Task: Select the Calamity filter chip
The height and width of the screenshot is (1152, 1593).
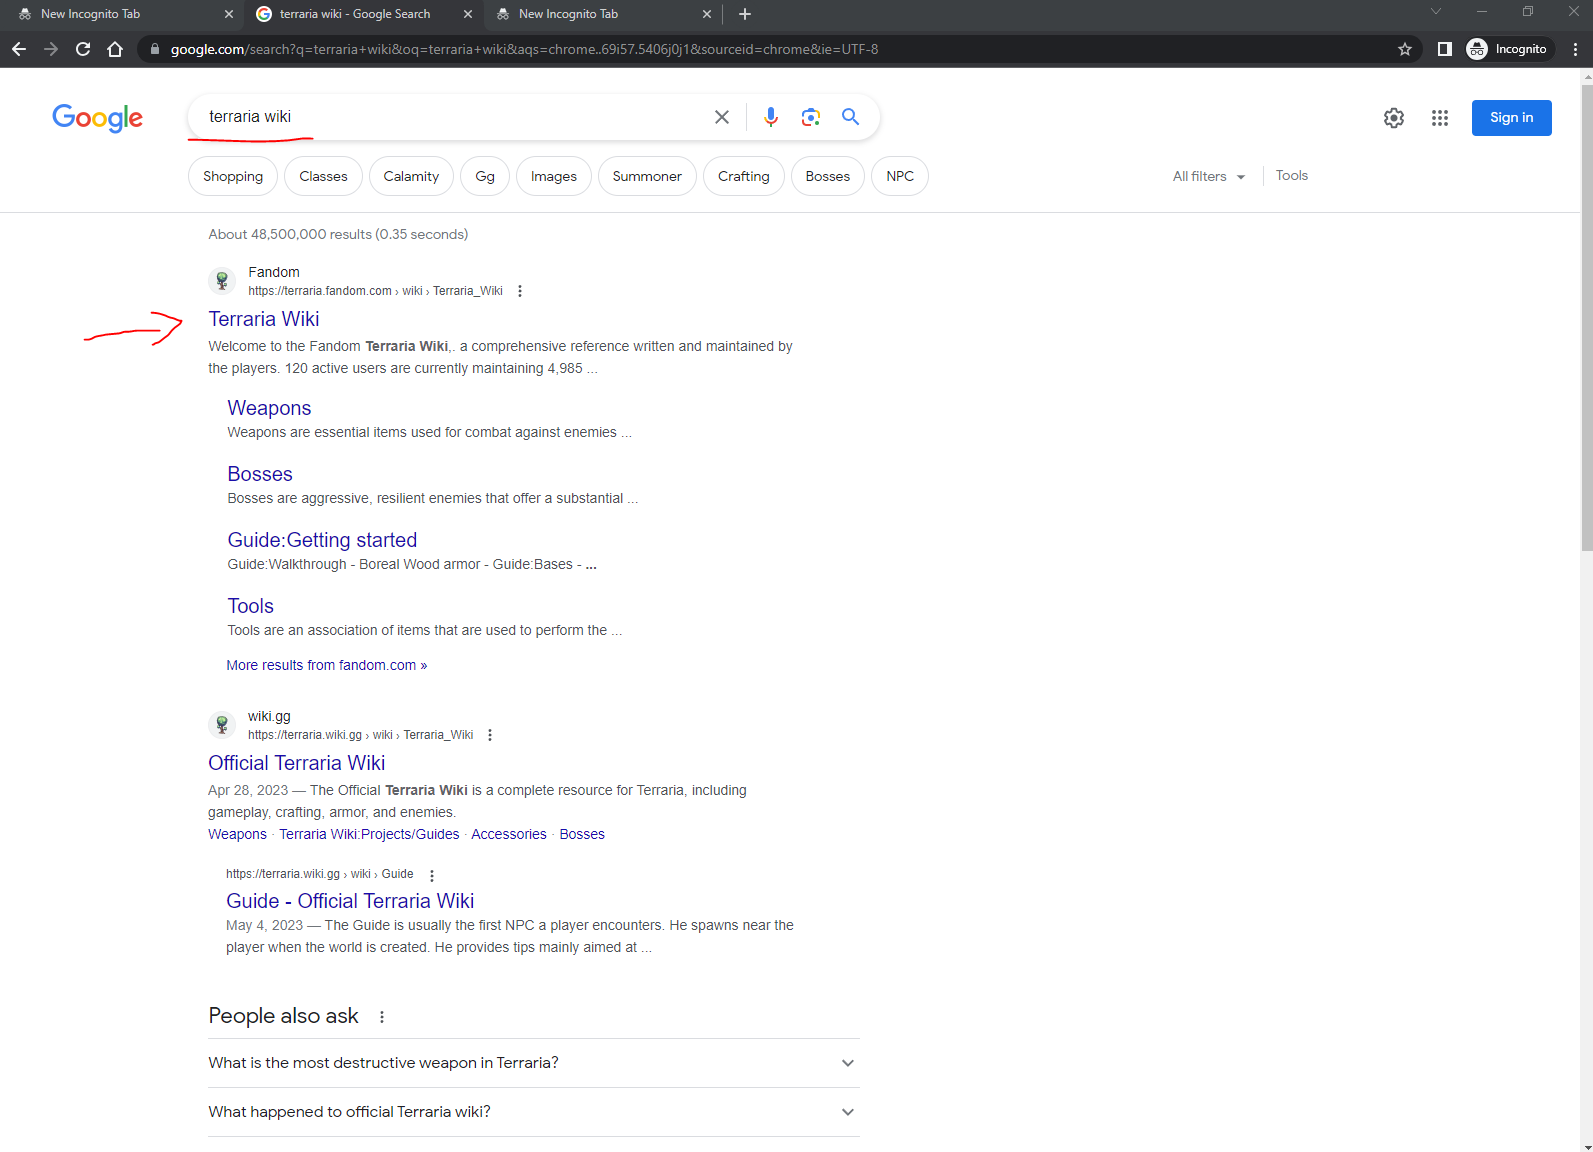Action: [x=411, y=176]
